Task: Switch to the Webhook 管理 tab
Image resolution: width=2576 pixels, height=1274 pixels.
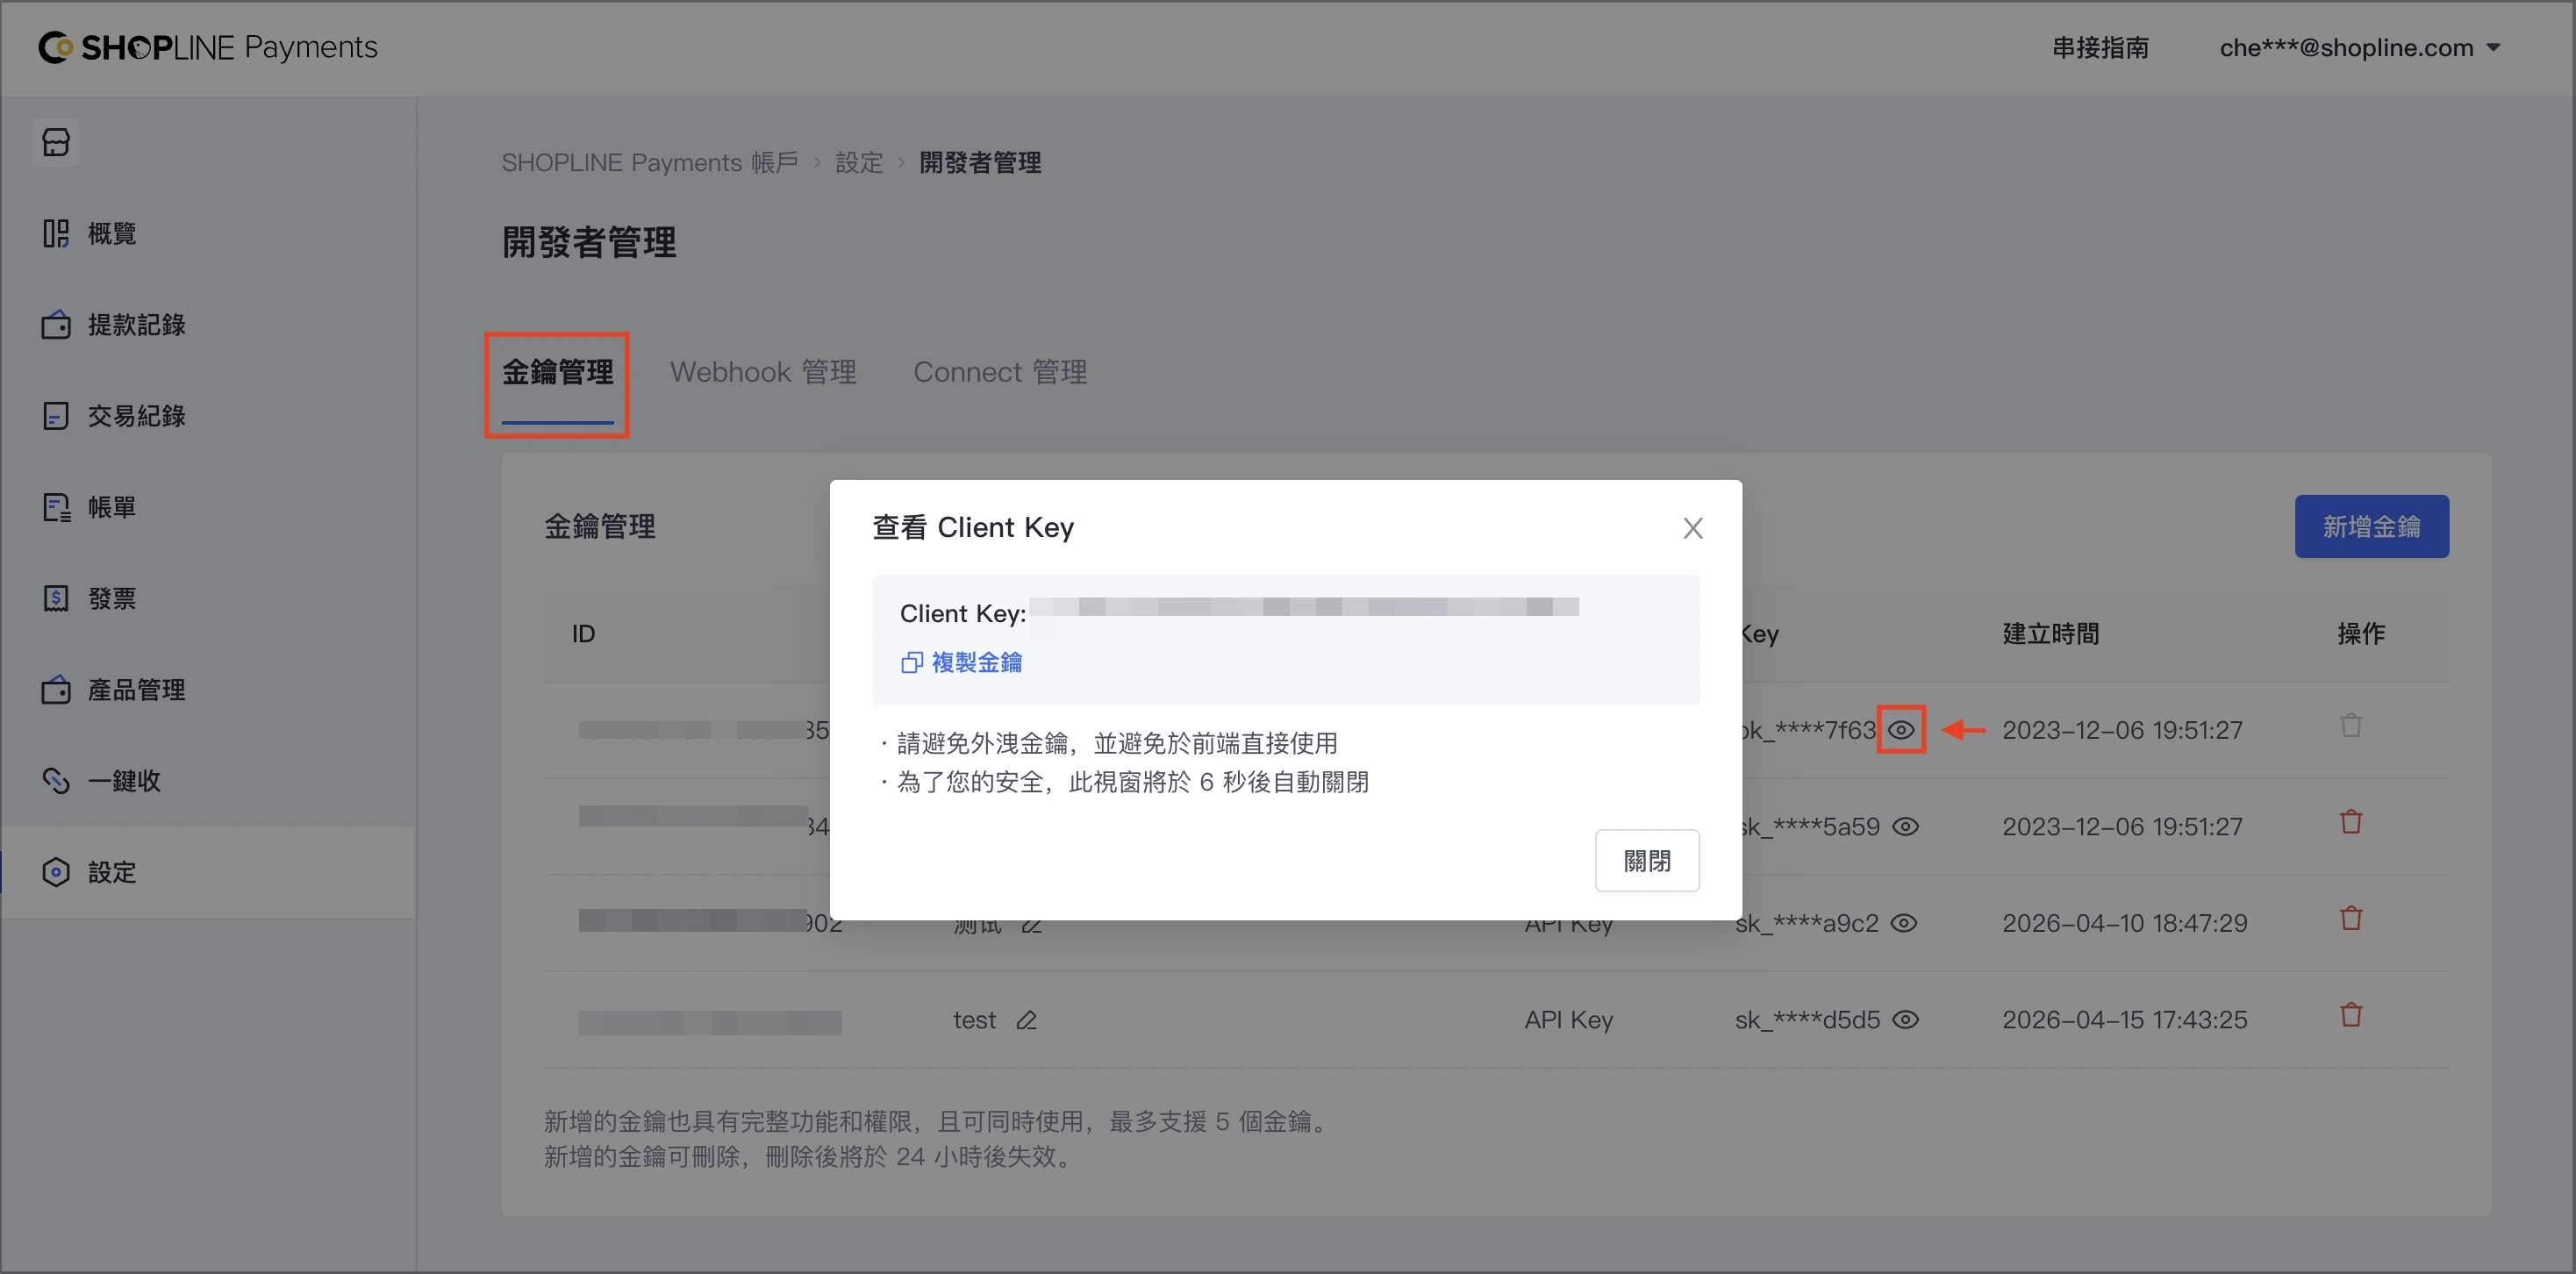Action: (x=763, y=372)
